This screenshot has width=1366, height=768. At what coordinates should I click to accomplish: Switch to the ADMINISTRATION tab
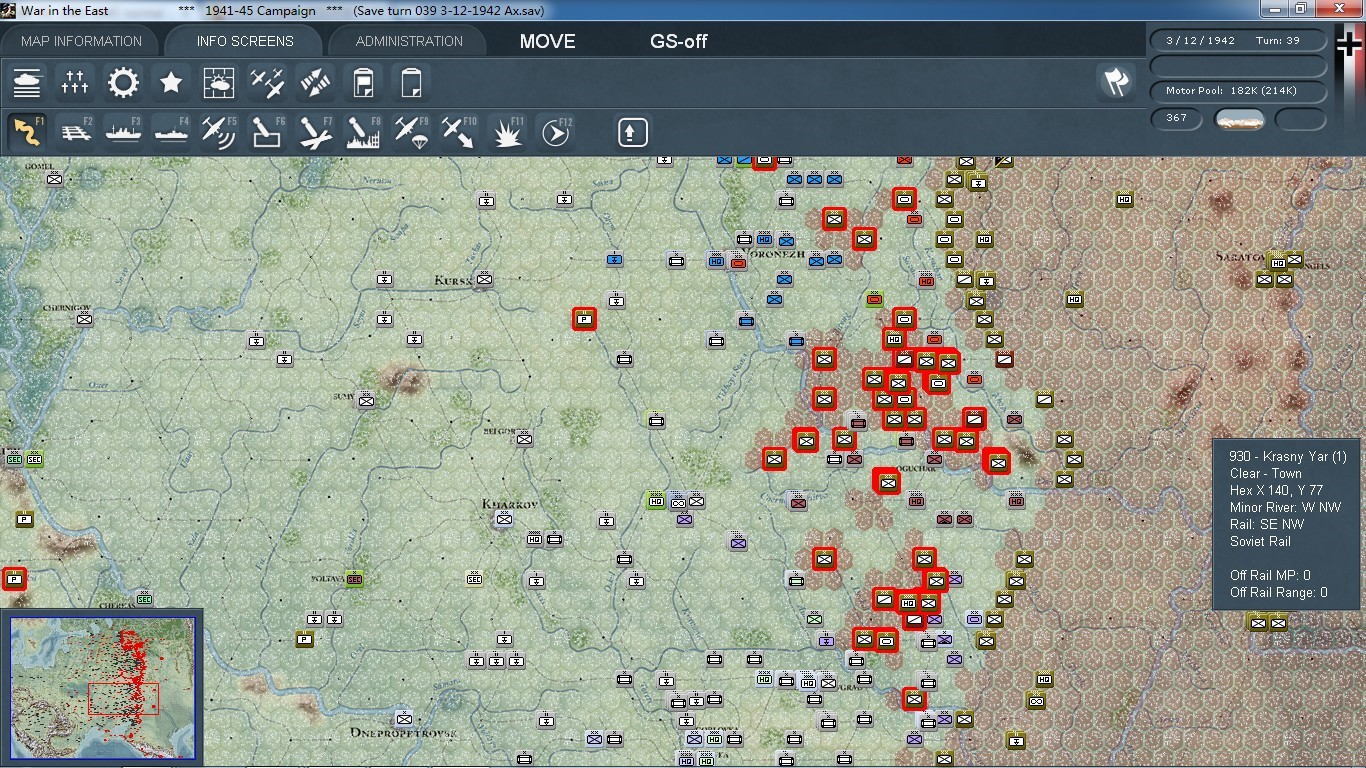409,41
